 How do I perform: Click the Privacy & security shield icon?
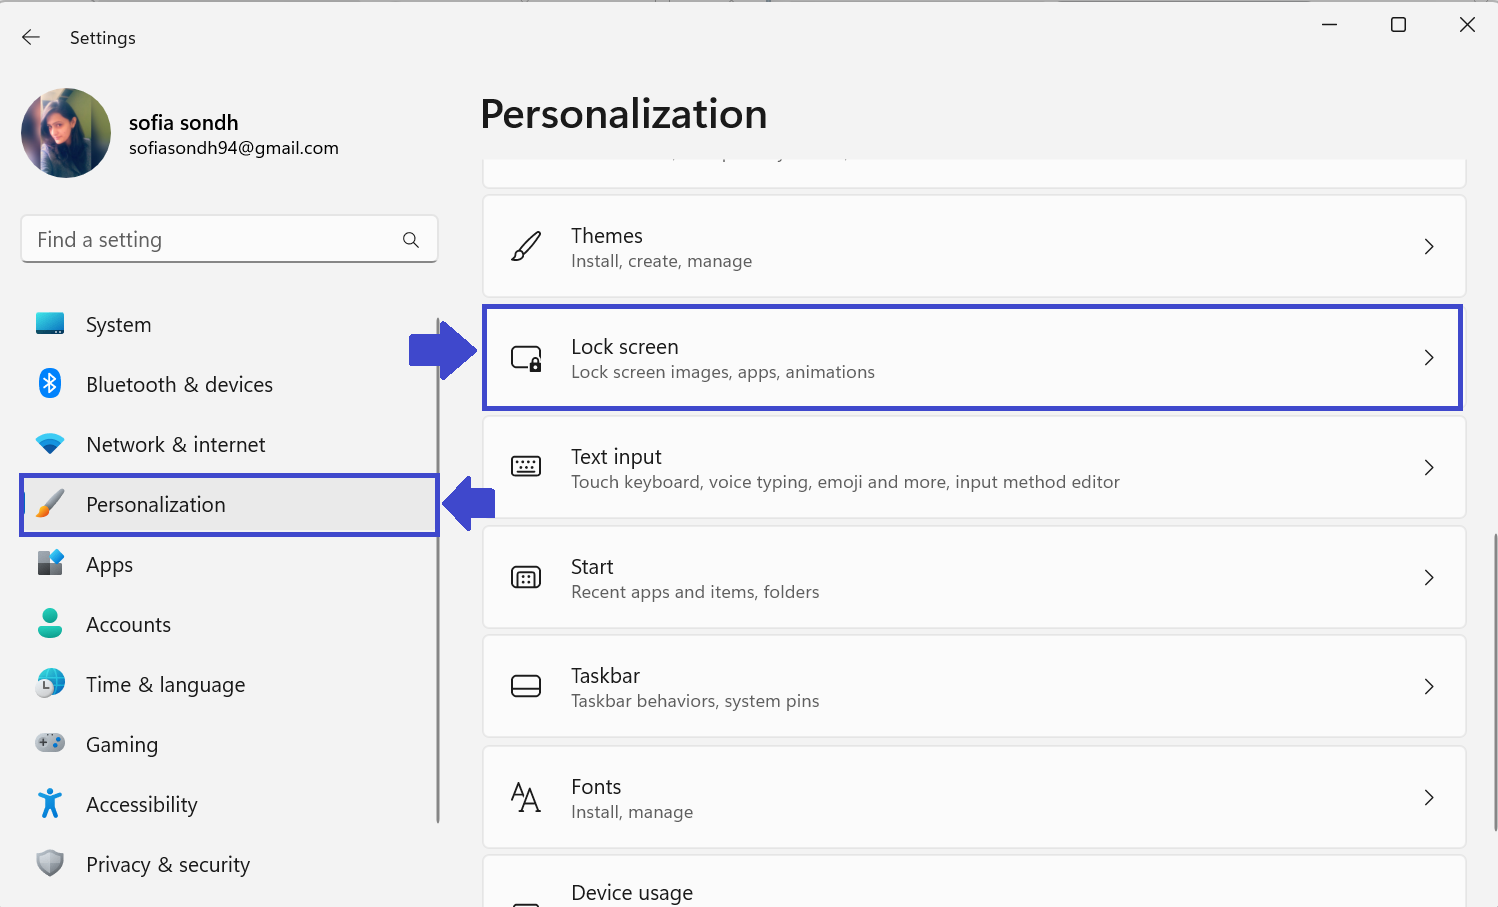tap(50, 864)
